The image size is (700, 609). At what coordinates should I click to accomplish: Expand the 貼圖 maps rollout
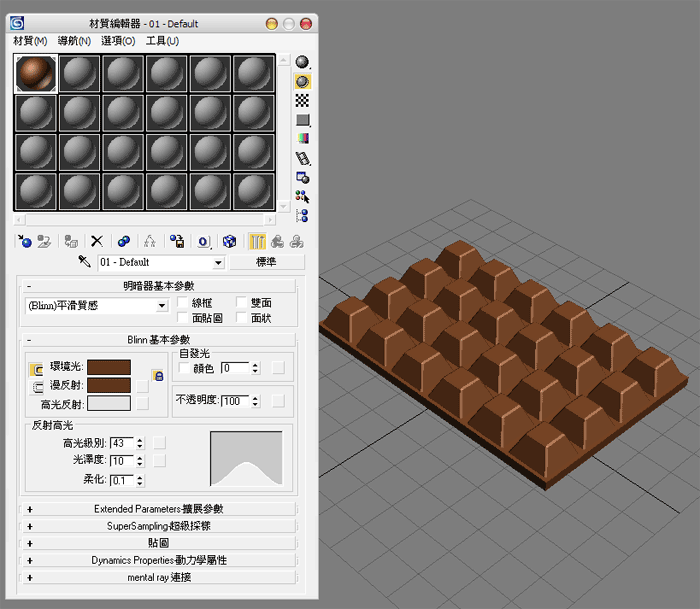point(159,543)
